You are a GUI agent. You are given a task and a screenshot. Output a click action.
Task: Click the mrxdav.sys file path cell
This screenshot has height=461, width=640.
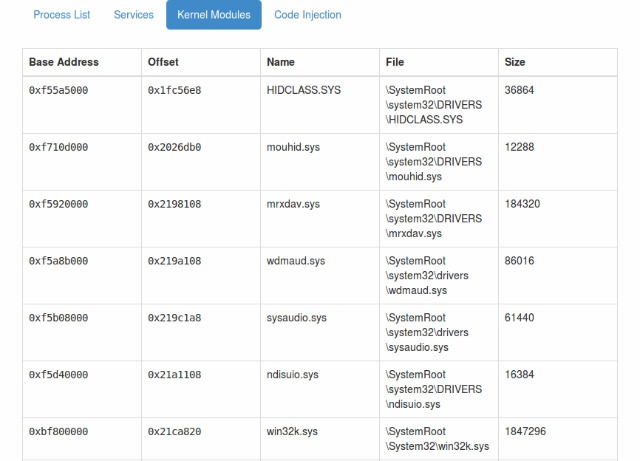[439, 218]
